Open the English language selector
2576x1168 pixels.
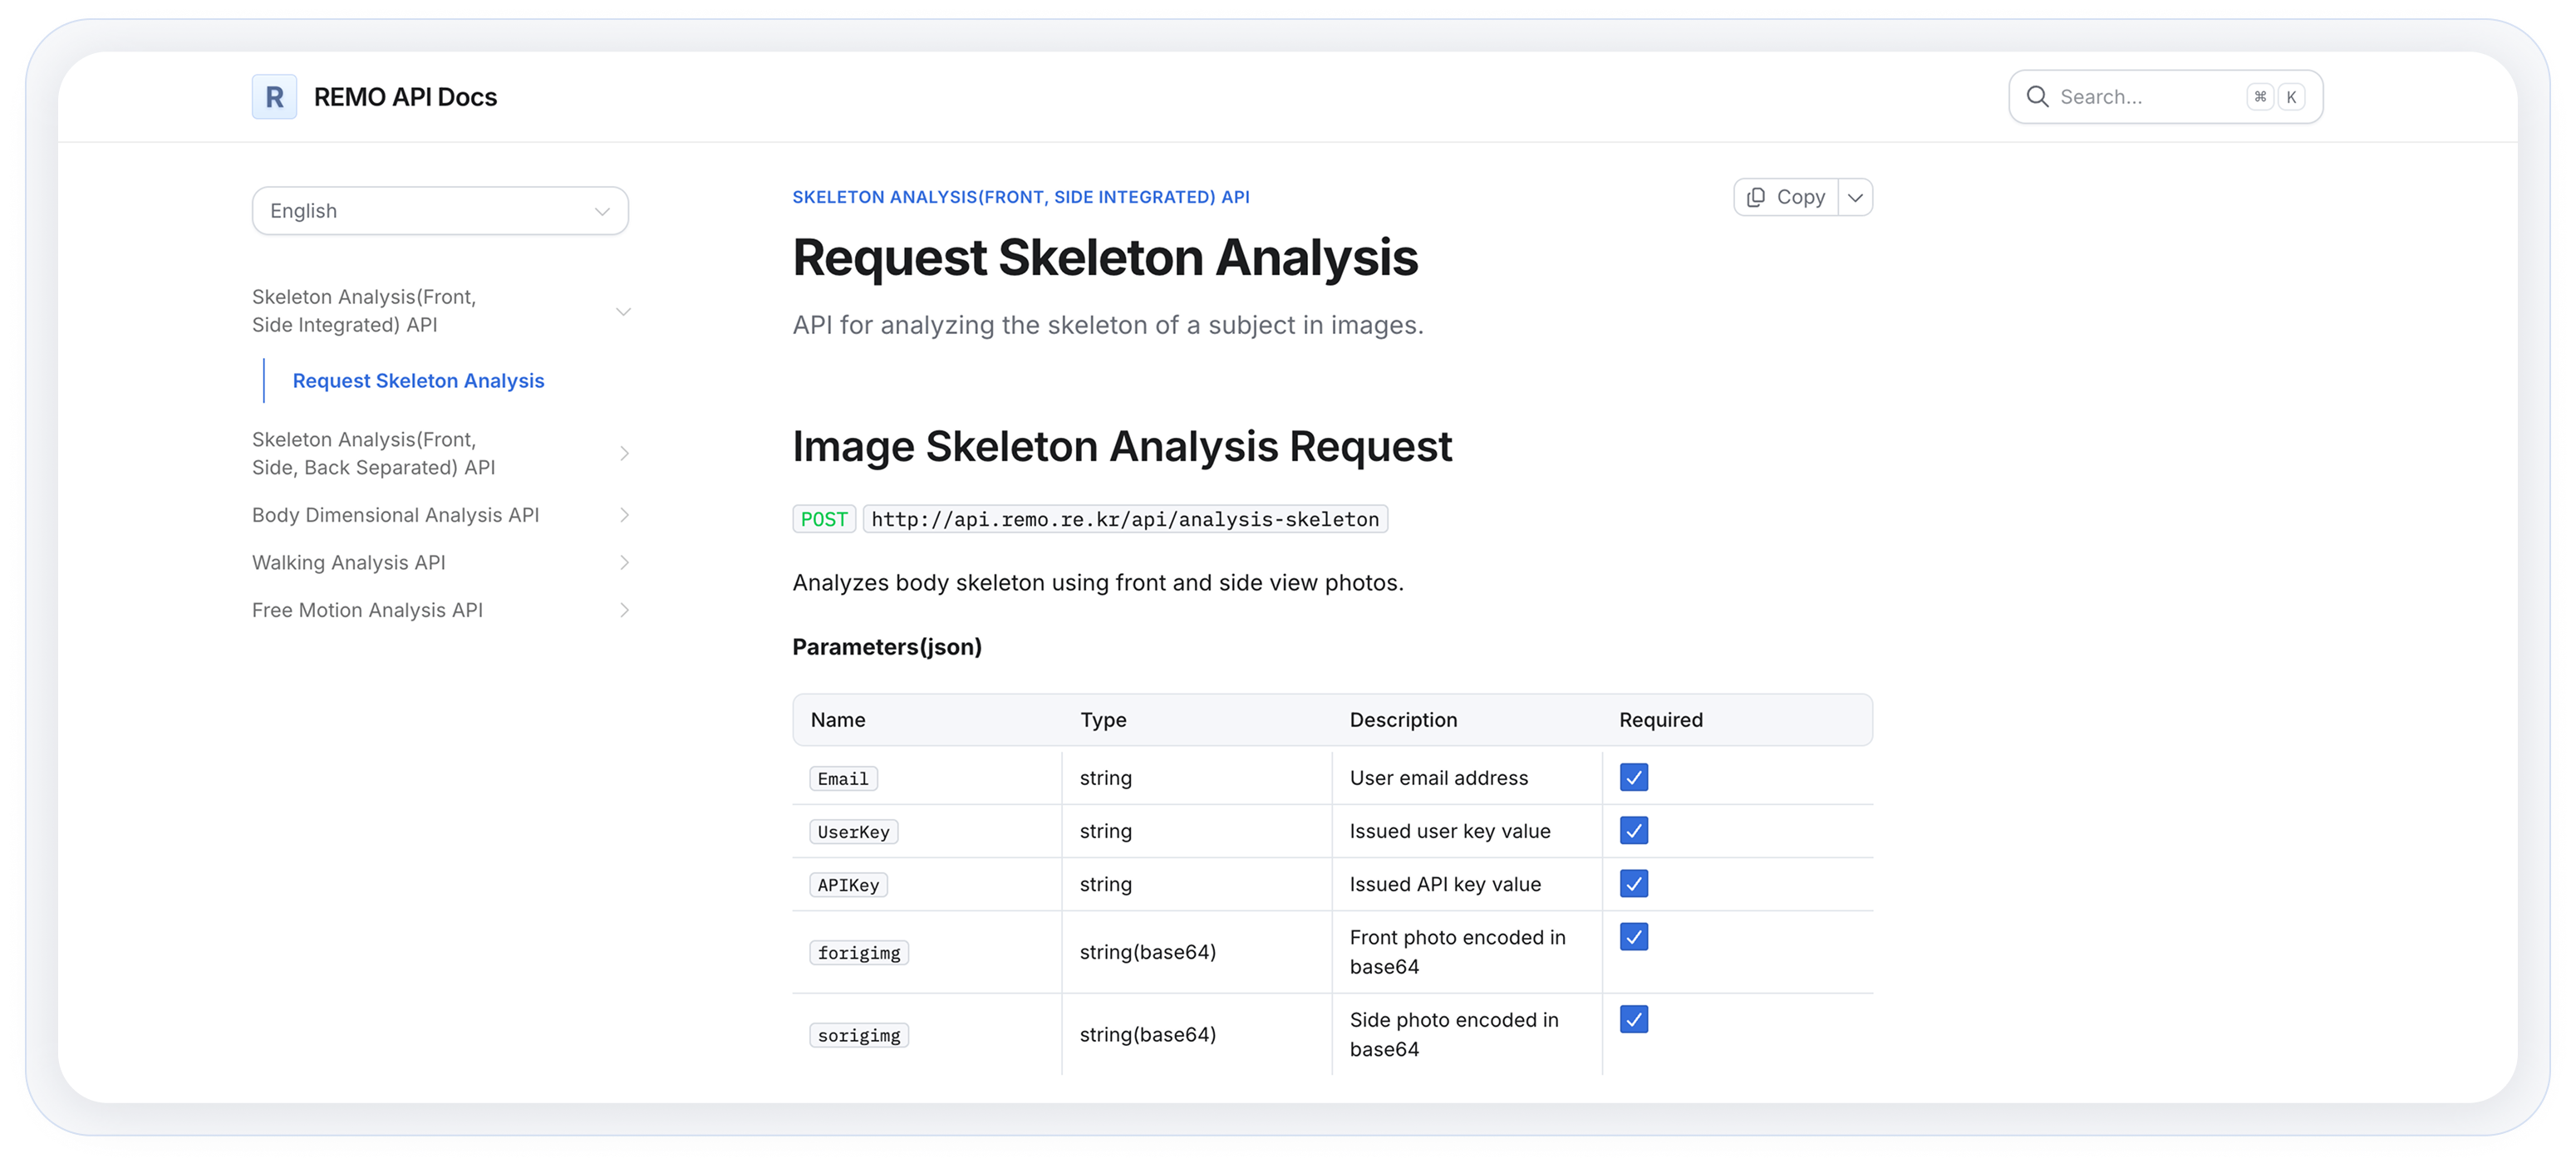(440, 211)
